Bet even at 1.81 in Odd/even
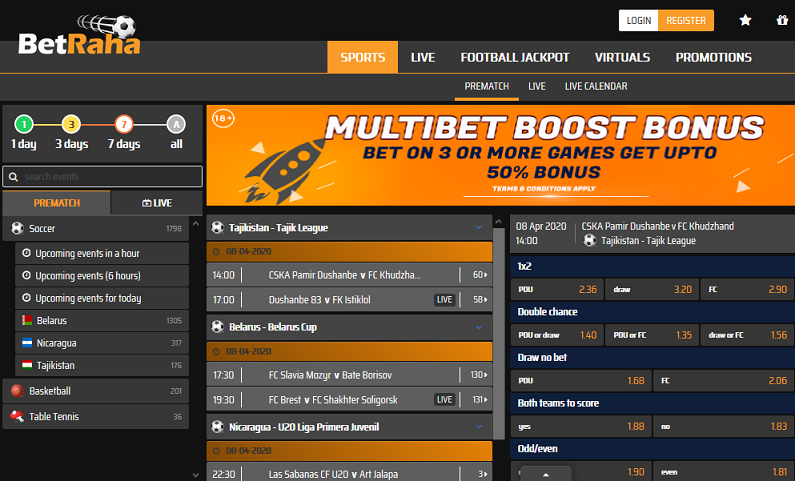Screen dimensions: 795x481 (724, 472)
